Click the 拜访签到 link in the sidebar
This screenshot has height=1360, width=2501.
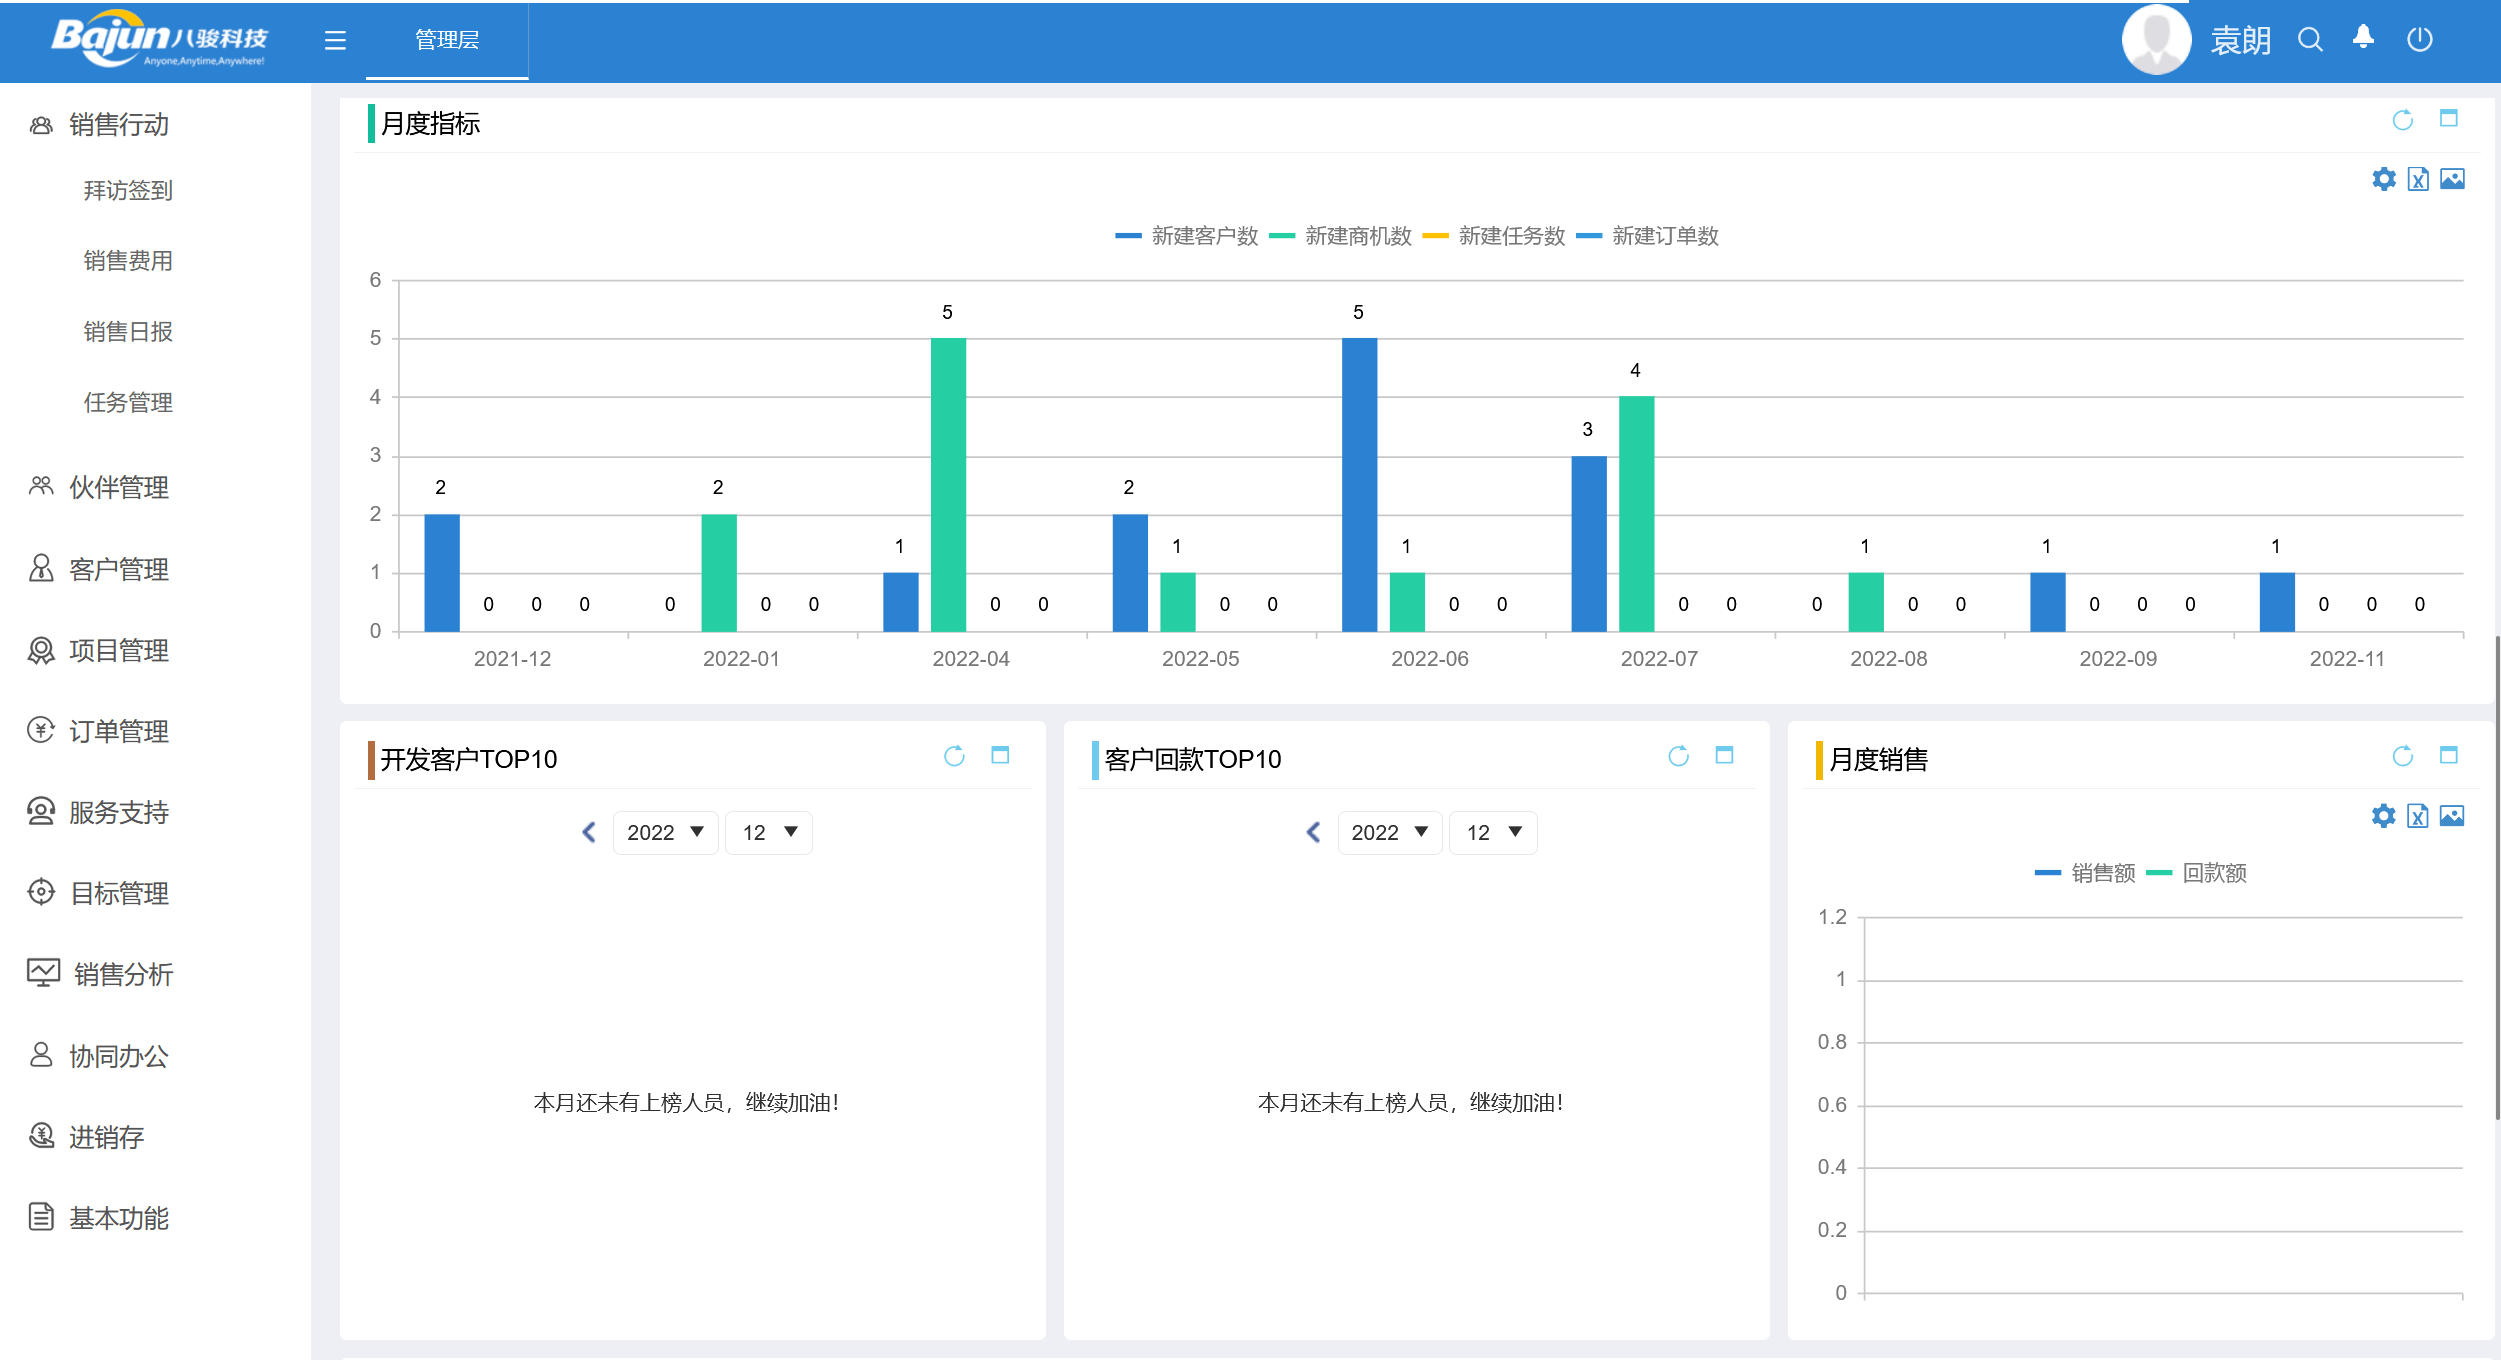click(x=128, y=191)
